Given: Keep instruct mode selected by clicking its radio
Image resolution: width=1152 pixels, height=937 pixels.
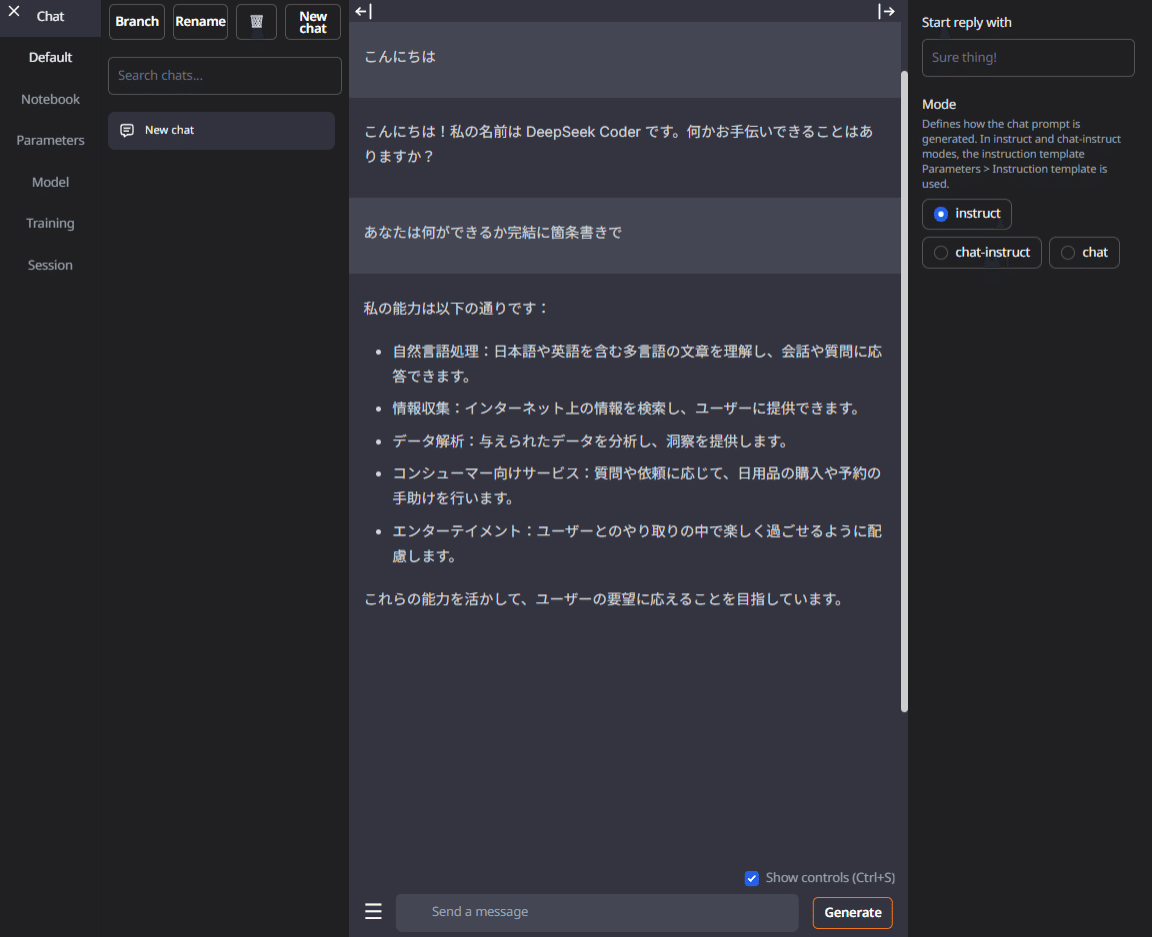Looking at the screenshot, I should point(940,213).
